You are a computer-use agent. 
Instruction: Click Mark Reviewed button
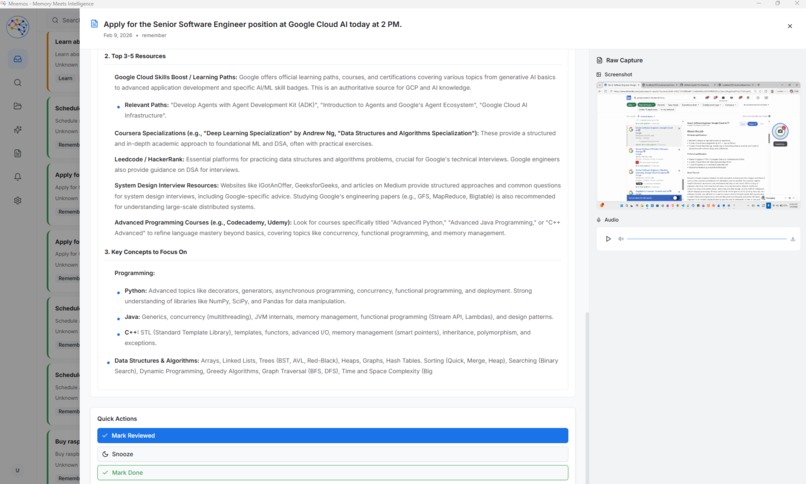coord(333,436)
